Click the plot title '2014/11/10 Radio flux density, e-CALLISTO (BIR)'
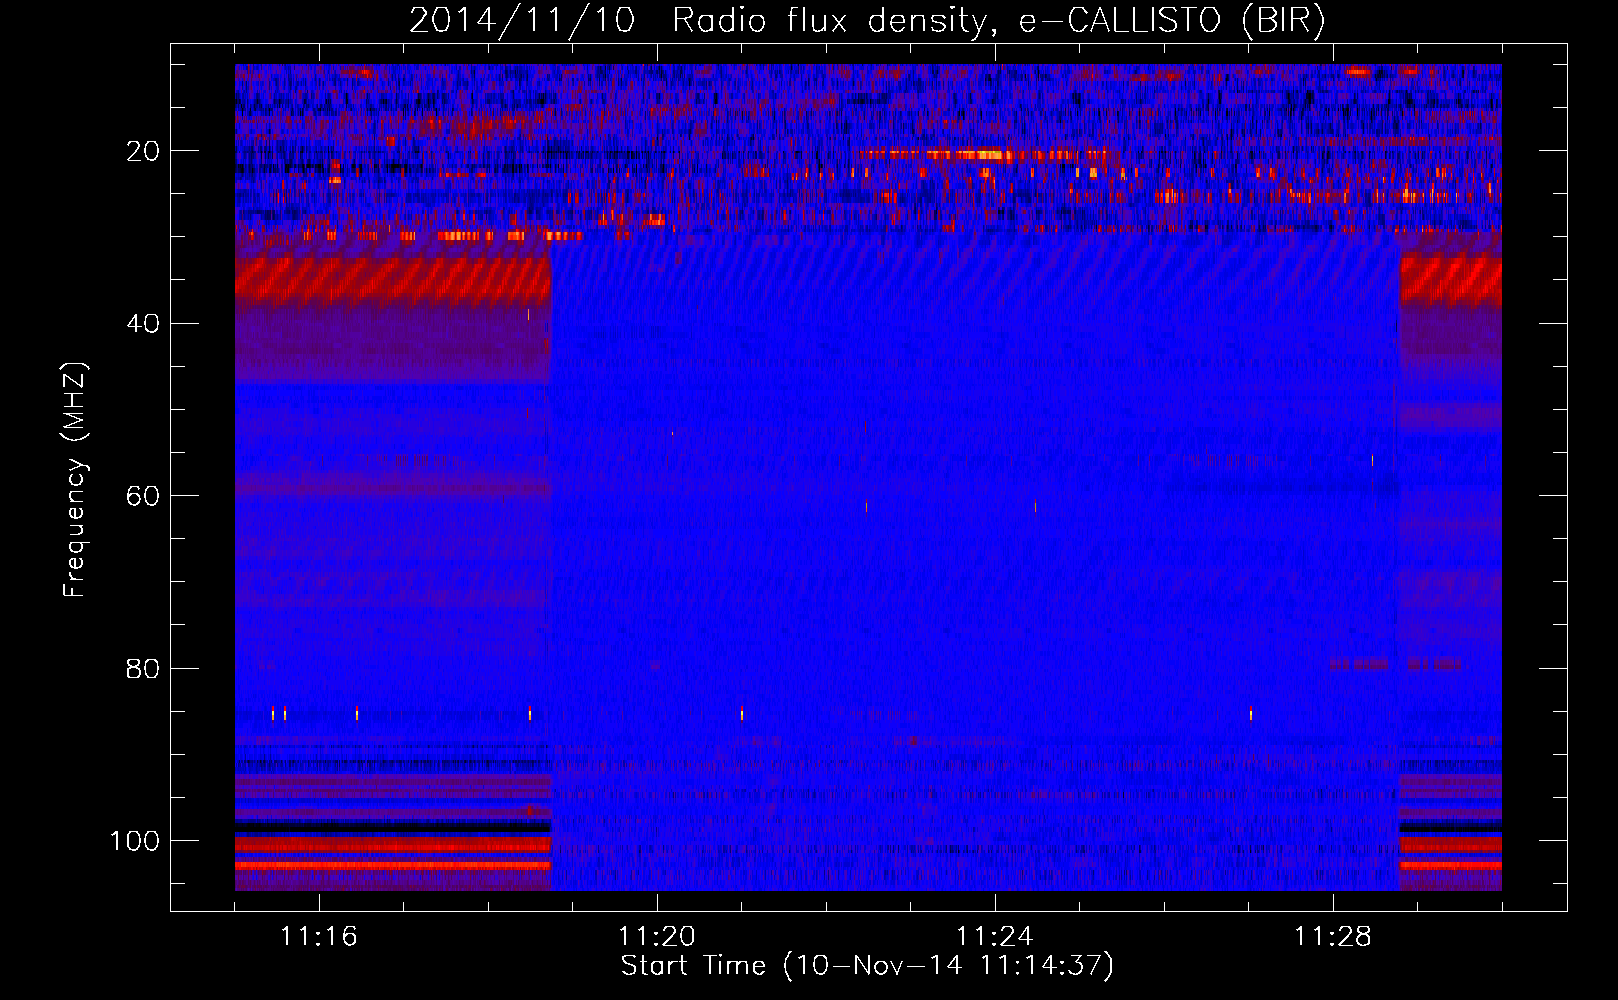1618x1000 pixels. pos(867,21)
